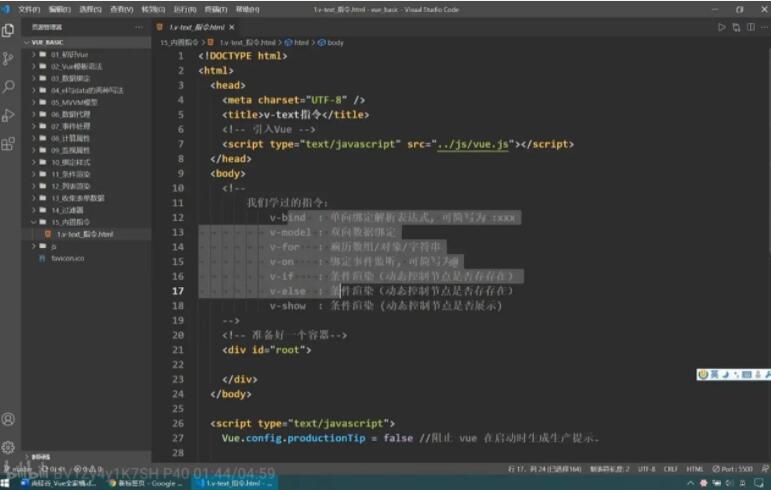Click the 15_内置指令 breadcrumb segment
This screenshot has height=490, width=771.
point(179,43)
